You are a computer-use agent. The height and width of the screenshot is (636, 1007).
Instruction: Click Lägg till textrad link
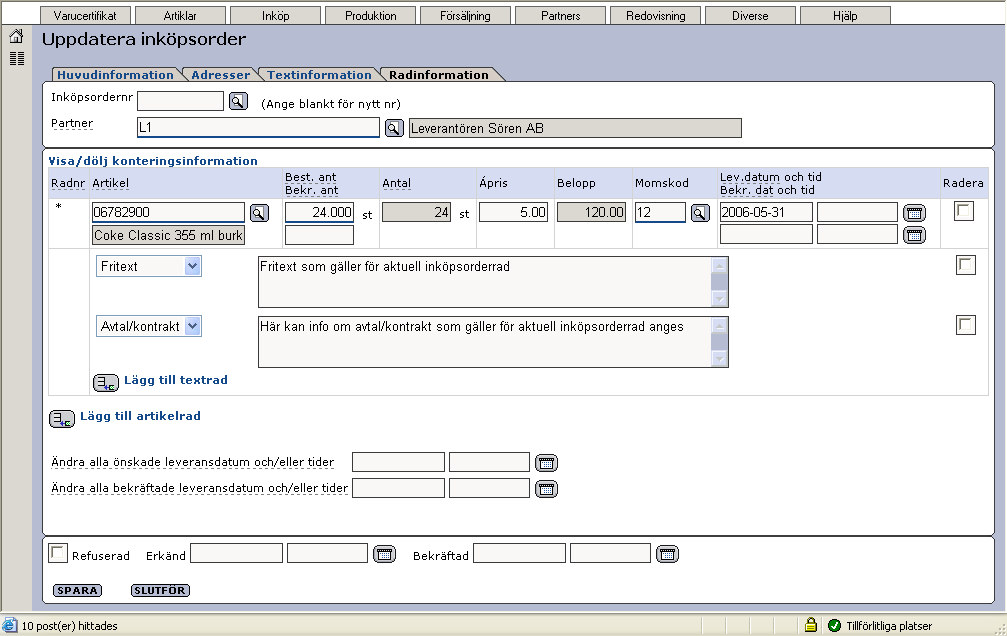[x=176, y=380]
